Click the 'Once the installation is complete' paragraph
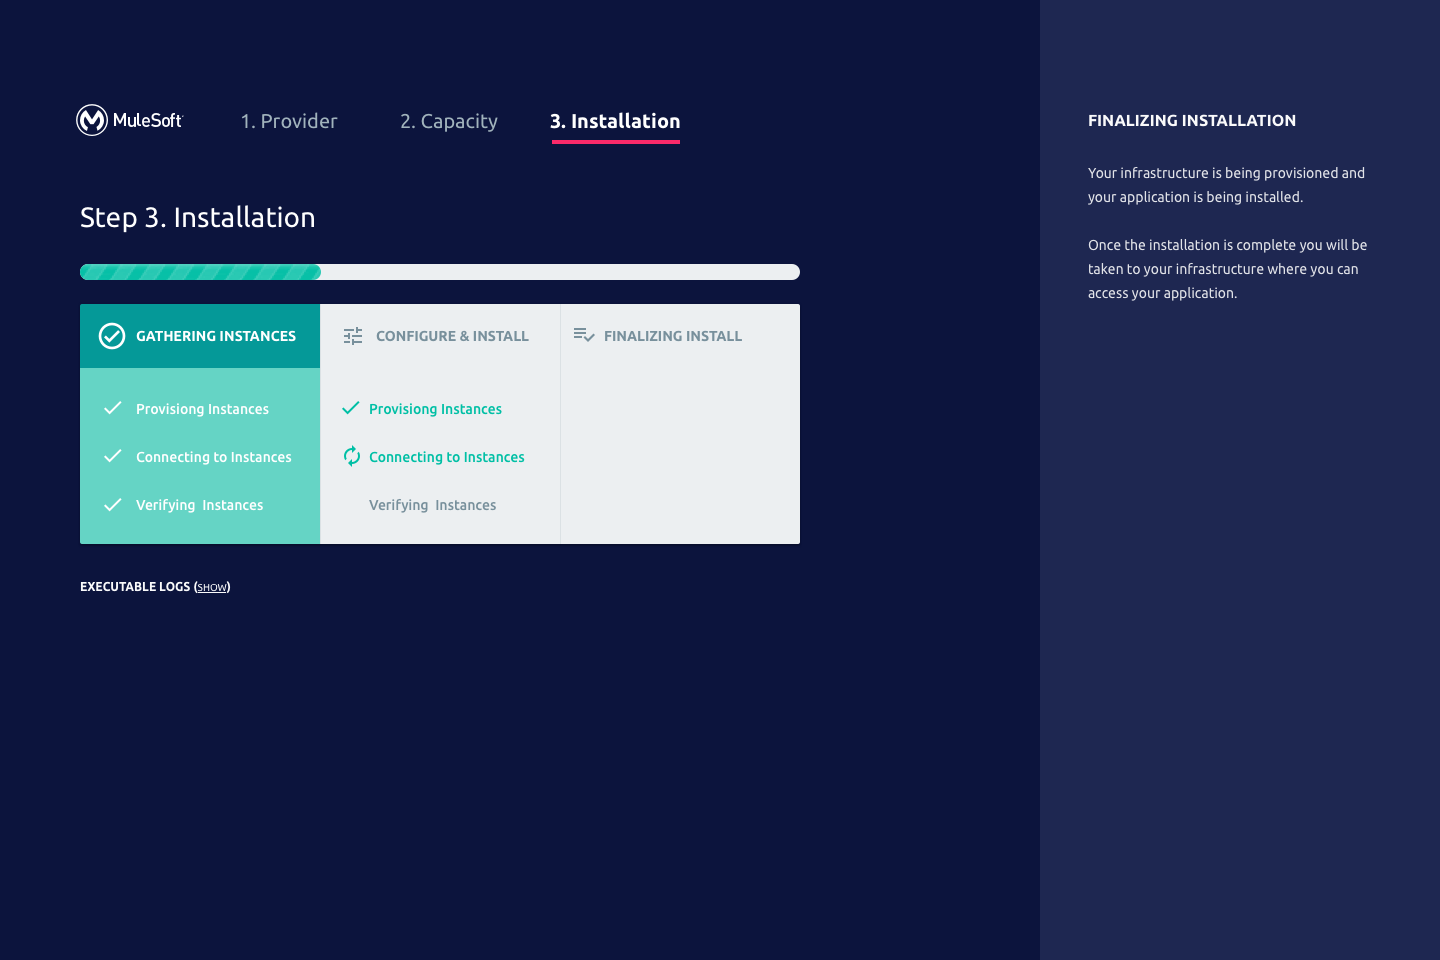Image resolution: width=1440 pixels, height=960 pixels. point(1227,269)
